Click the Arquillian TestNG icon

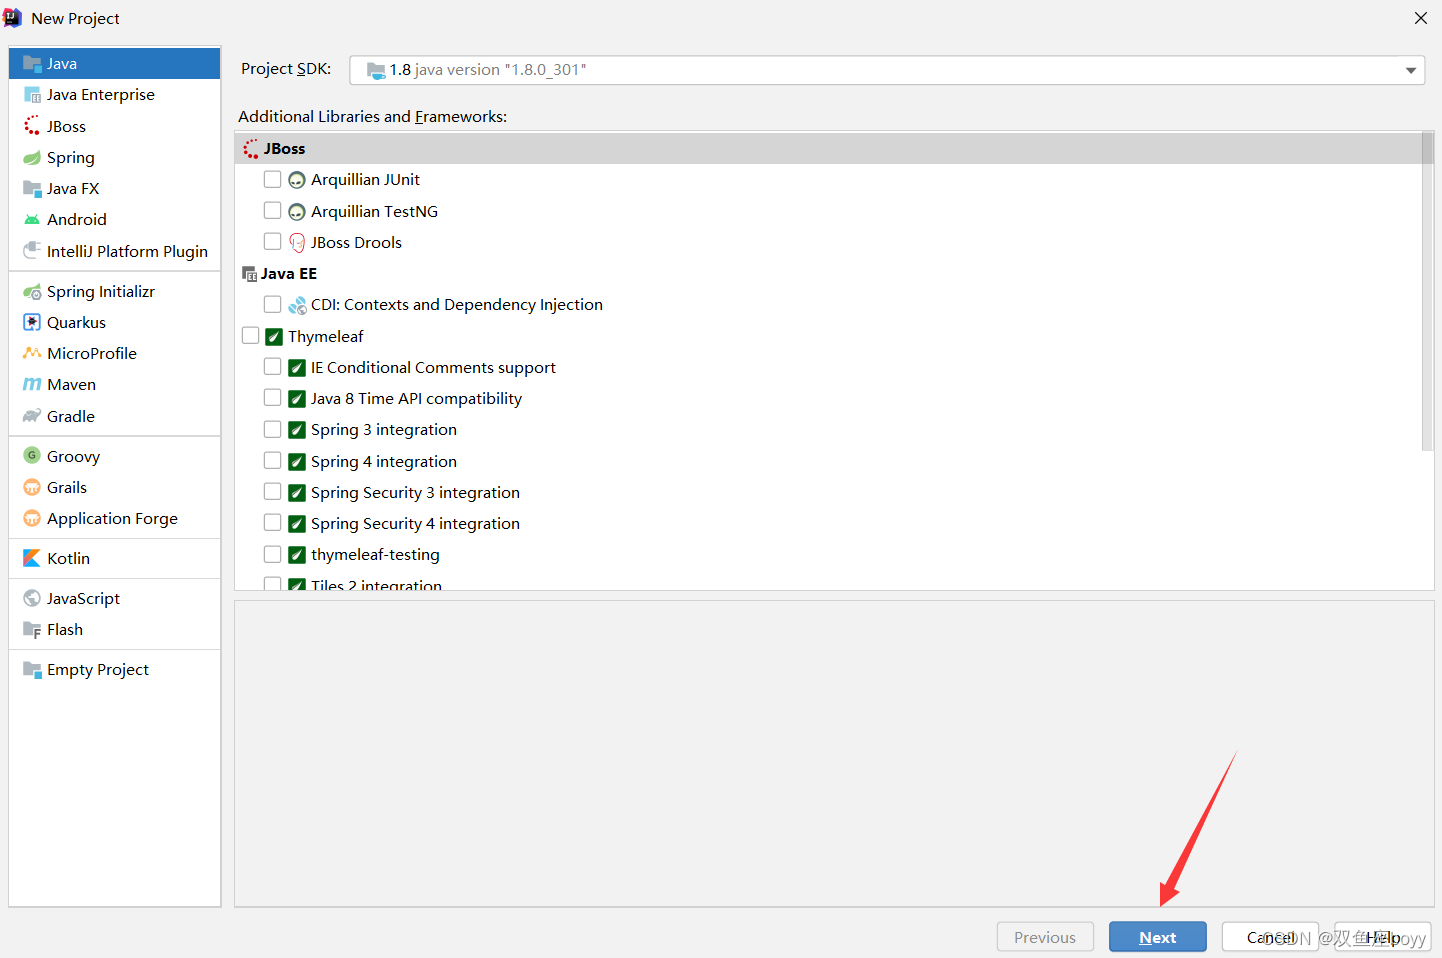point(297,211)
